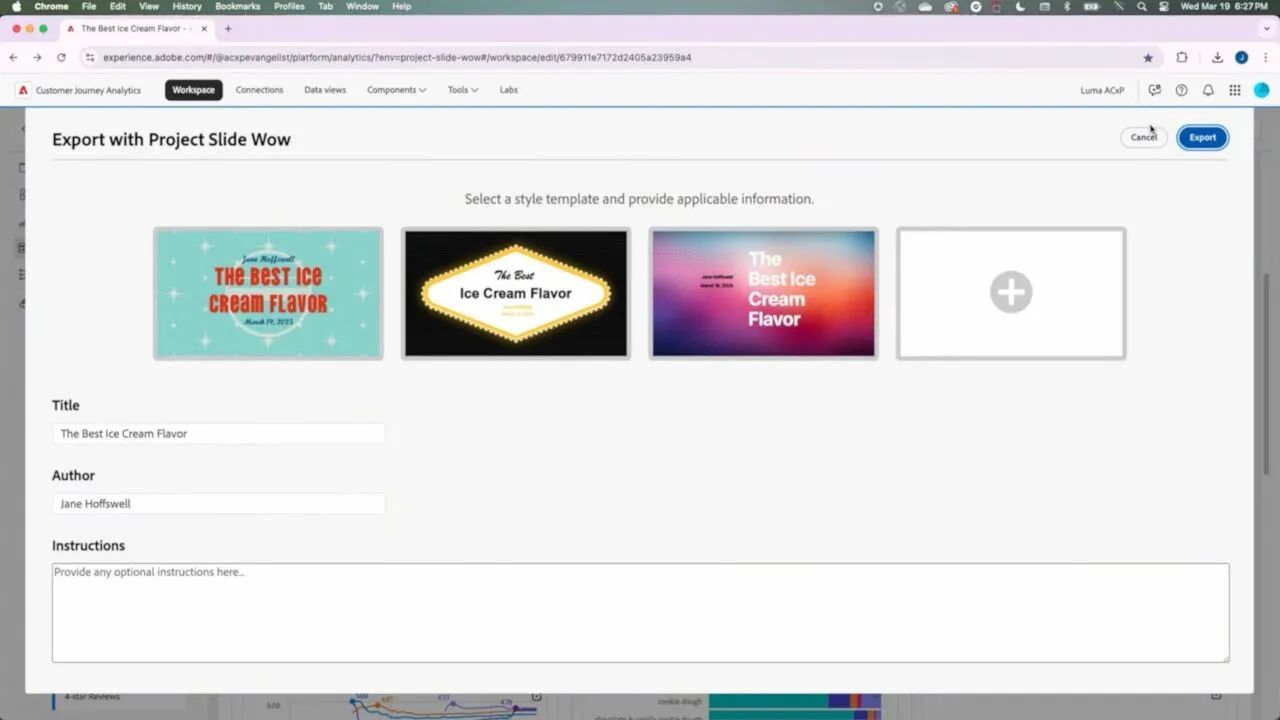Switch to the Connections tab
Image resolution: width=1280 pixels, height=720 pixels.
(259, 90)
